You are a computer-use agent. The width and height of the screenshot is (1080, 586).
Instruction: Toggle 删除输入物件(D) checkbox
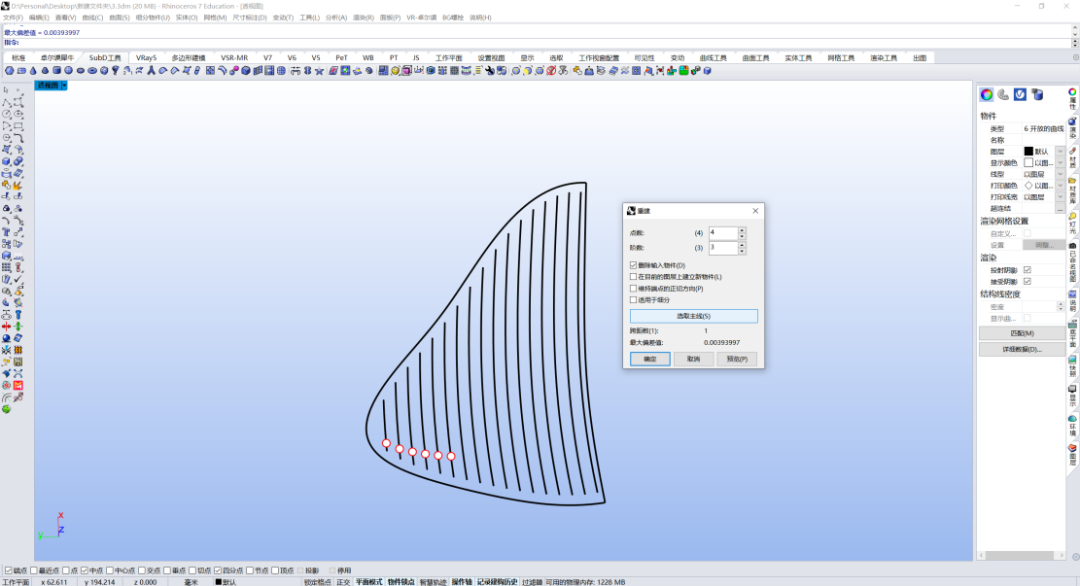(633, 265)
